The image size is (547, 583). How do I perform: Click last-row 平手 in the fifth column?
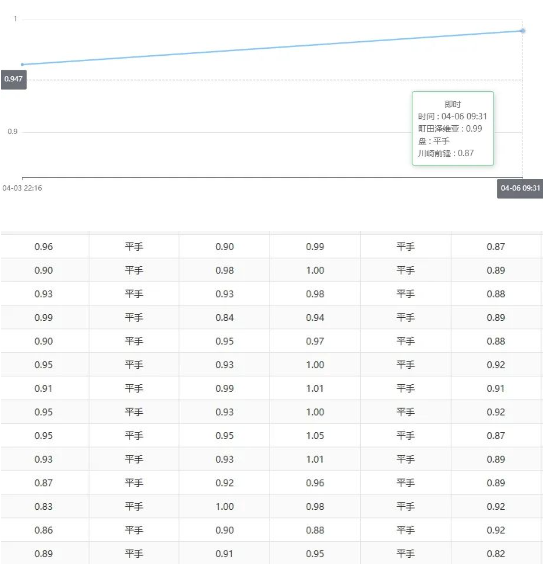[x=405, y=554]
